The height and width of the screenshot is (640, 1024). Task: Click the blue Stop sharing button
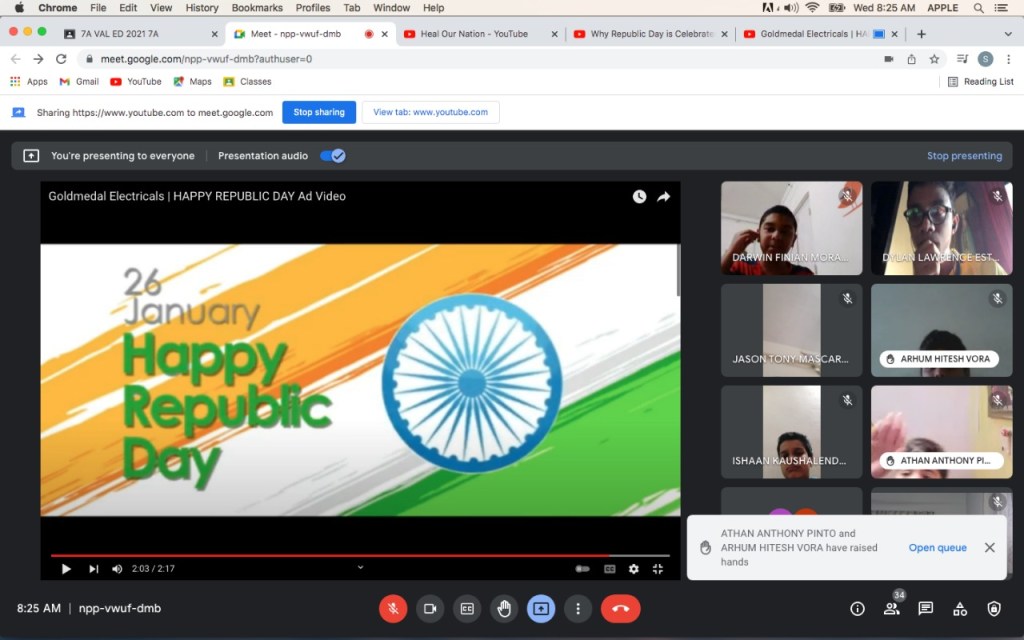(318, 112)
